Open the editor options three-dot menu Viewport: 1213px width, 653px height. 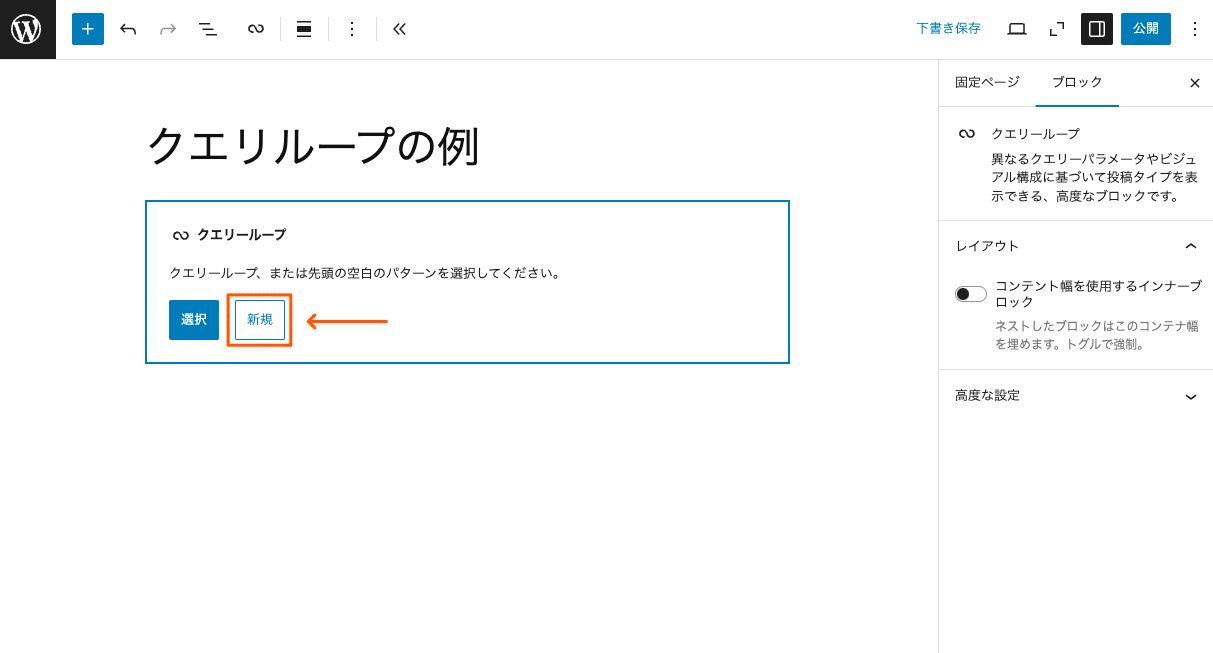click(x=1195, y=29)
